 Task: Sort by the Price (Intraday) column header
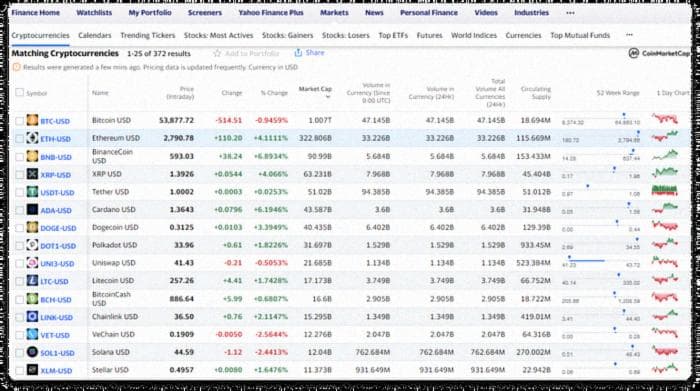coord(180,93)
